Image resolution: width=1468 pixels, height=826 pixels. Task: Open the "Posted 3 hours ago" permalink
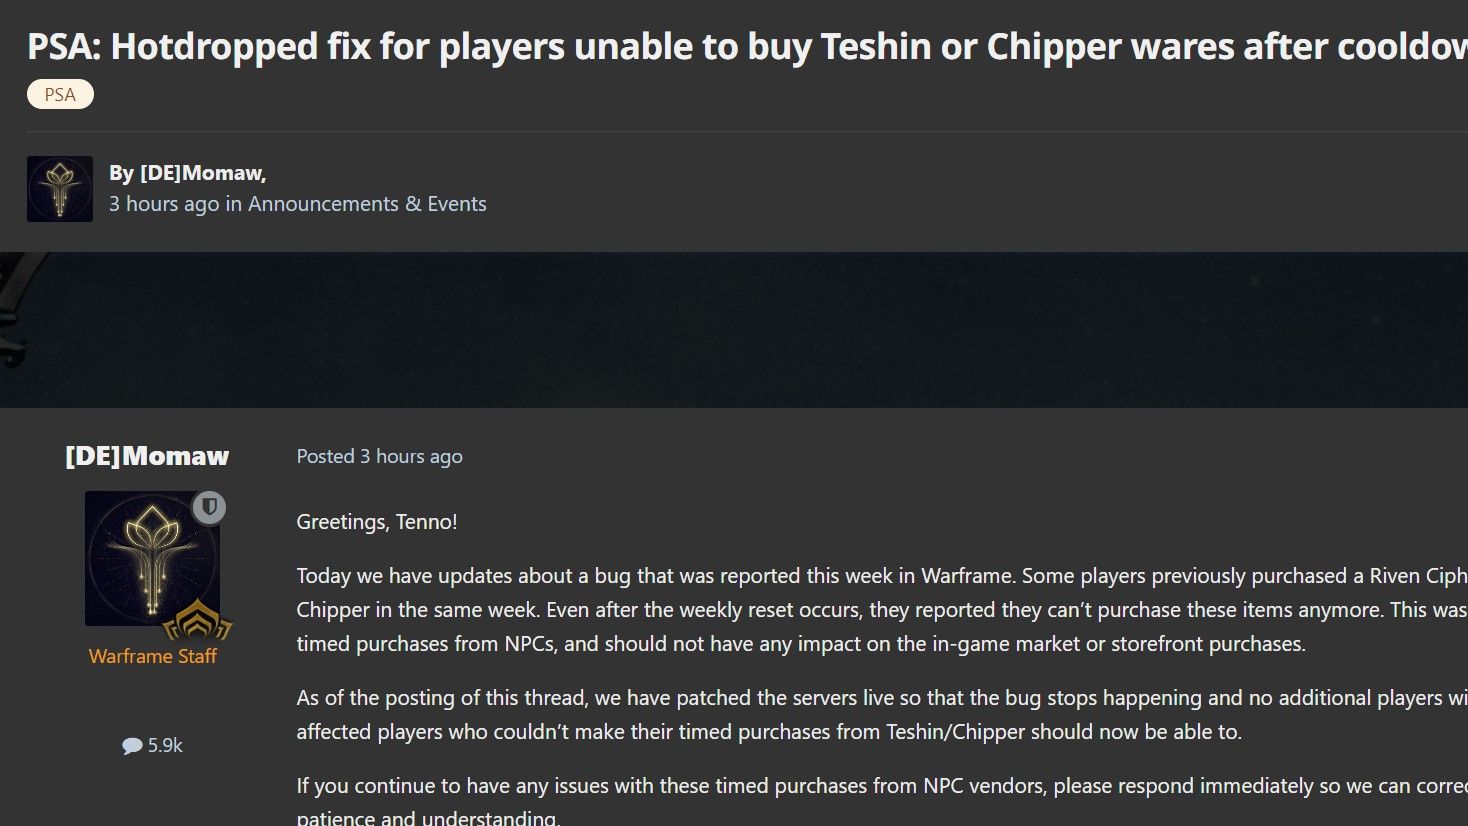[379, 456]
